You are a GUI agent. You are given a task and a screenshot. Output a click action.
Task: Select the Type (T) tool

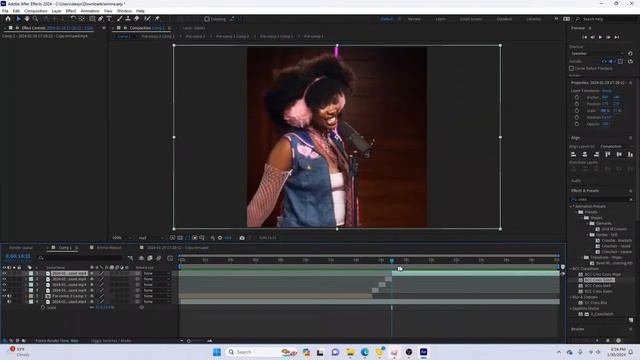[109, 19]
